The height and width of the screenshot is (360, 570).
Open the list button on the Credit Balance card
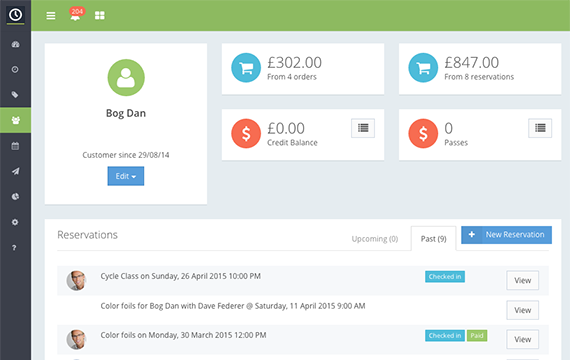(363, 128)
